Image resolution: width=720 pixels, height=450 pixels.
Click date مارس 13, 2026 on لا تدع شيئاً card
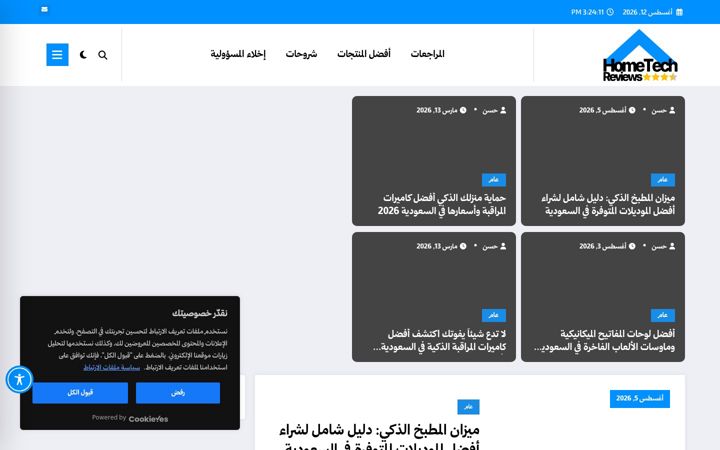tap(441, 246)
